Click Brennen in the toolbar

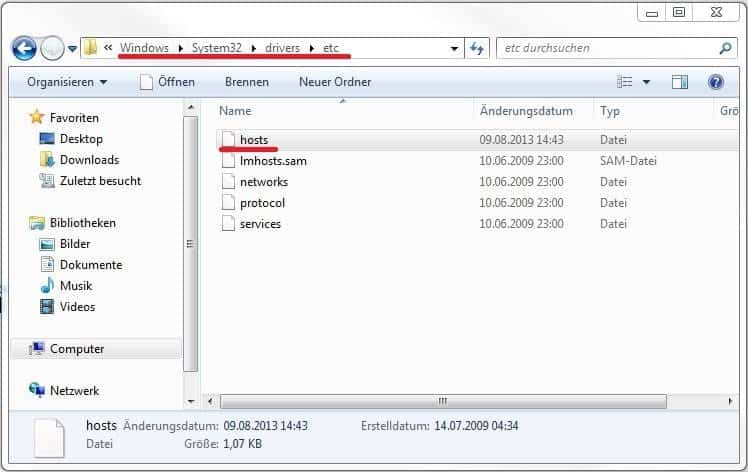pos(246,82)
